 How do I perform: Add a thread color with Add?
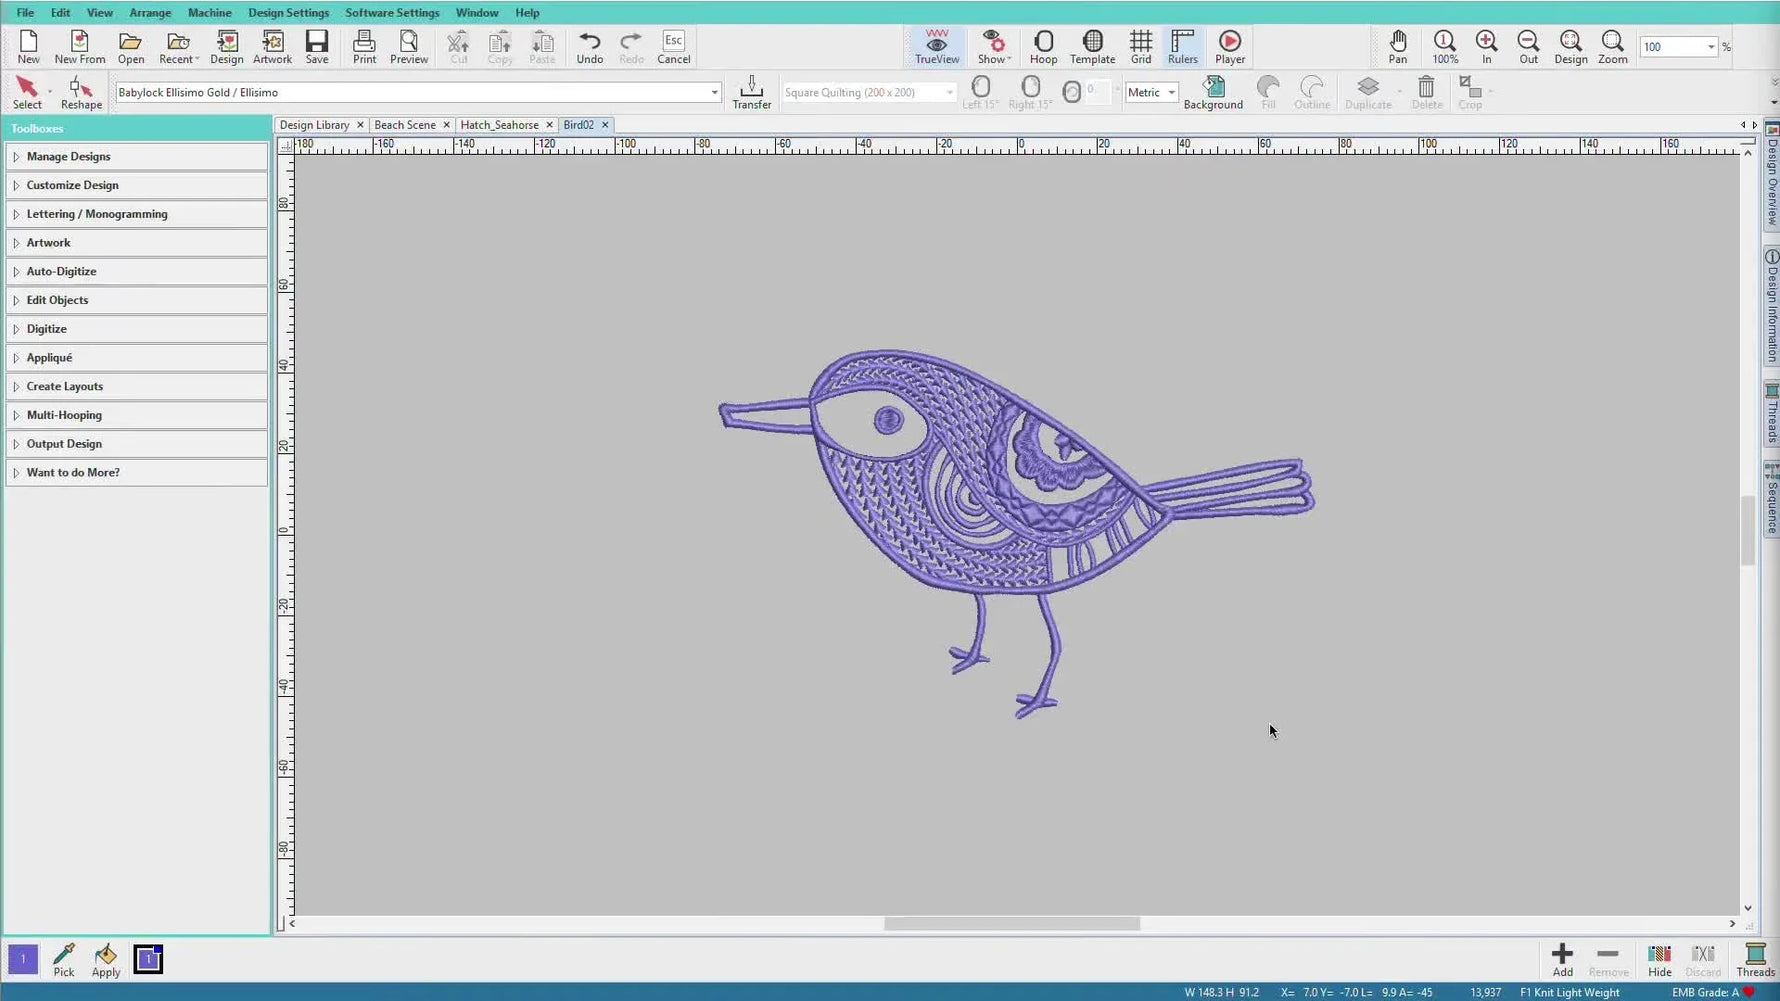[x=1562, y=959]
